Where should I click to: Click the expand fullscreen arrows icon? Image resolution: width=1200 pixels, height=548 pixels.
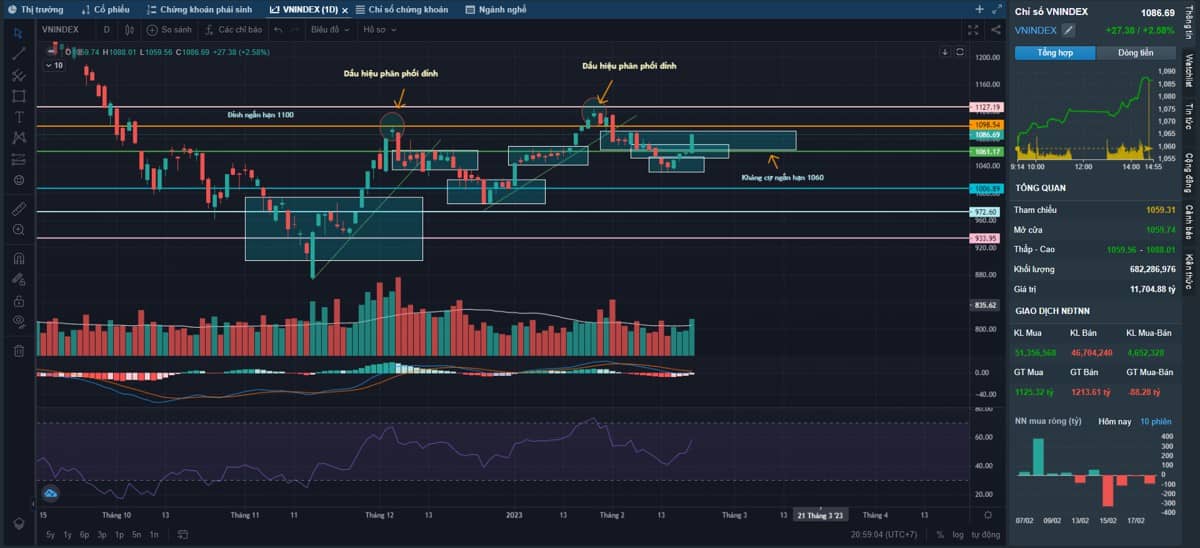click(x=999, y=9)
